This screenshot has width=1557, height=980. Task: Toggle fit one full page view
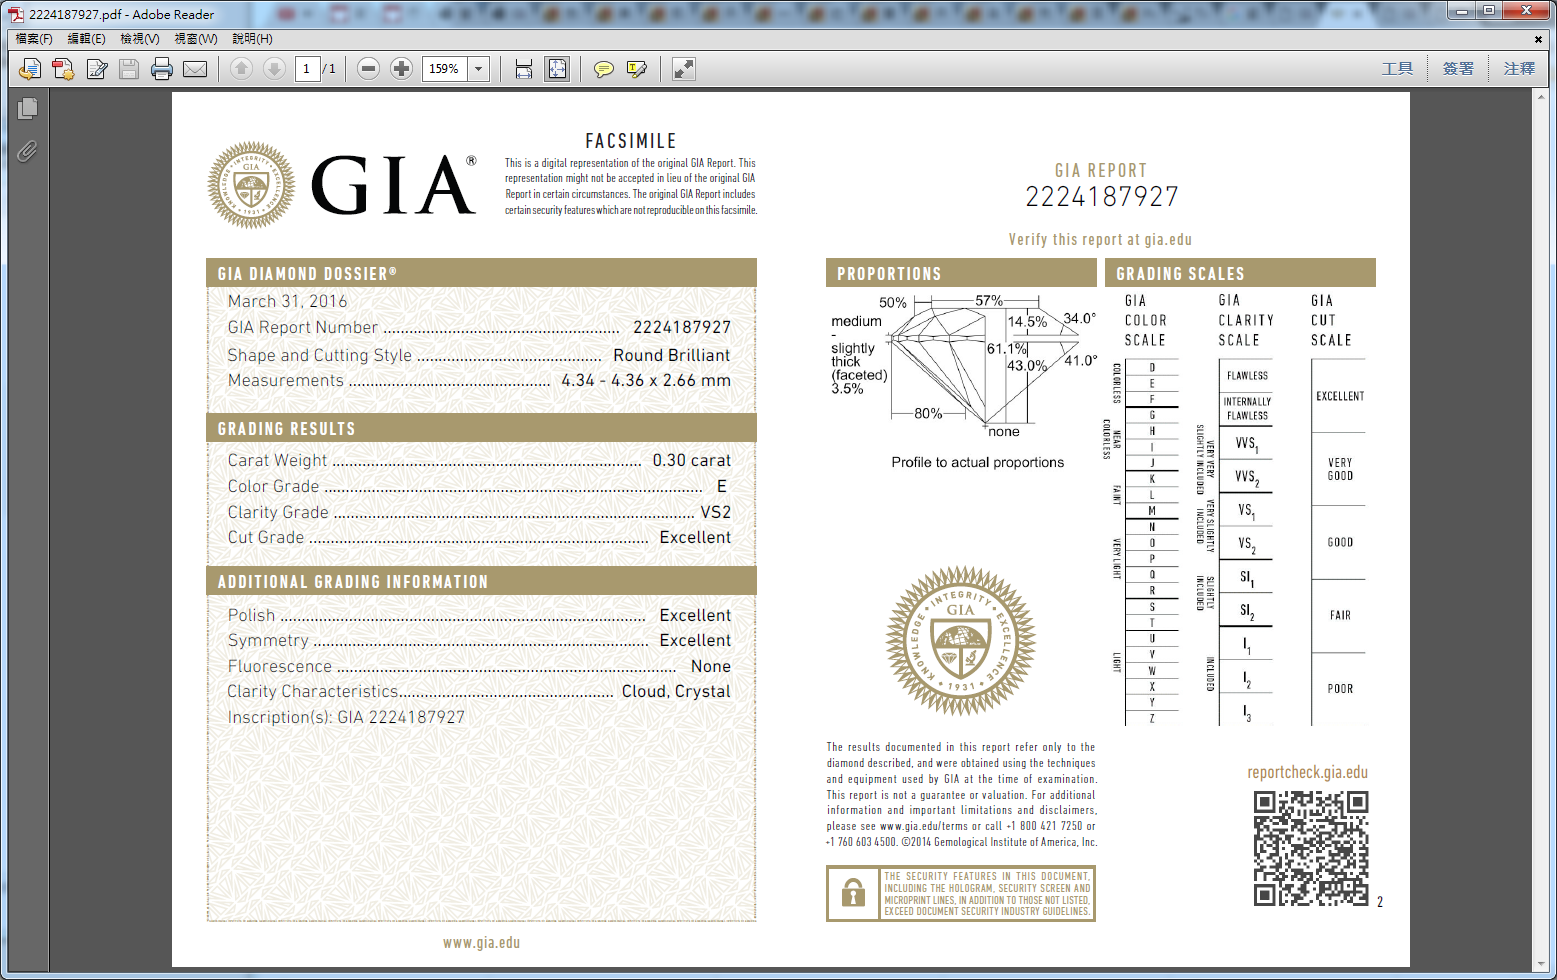point(557,69)
